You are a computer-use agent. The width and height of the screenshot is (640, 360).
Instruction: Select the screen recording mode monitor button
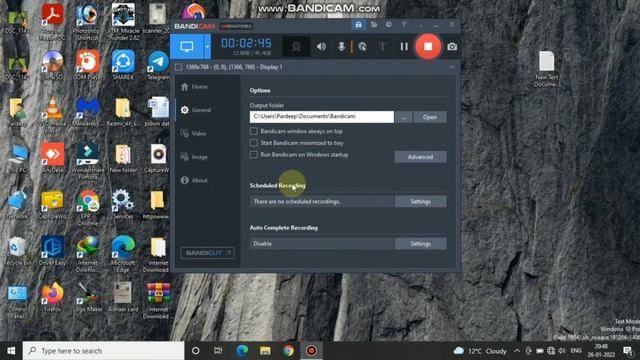187,47
